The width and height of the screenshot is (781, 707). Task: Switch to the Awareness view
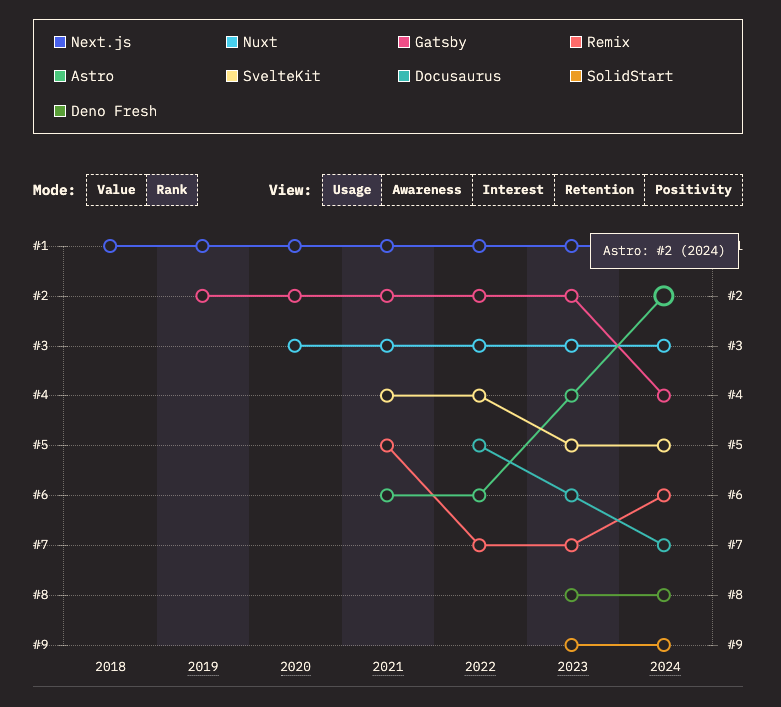click(427, 190)
